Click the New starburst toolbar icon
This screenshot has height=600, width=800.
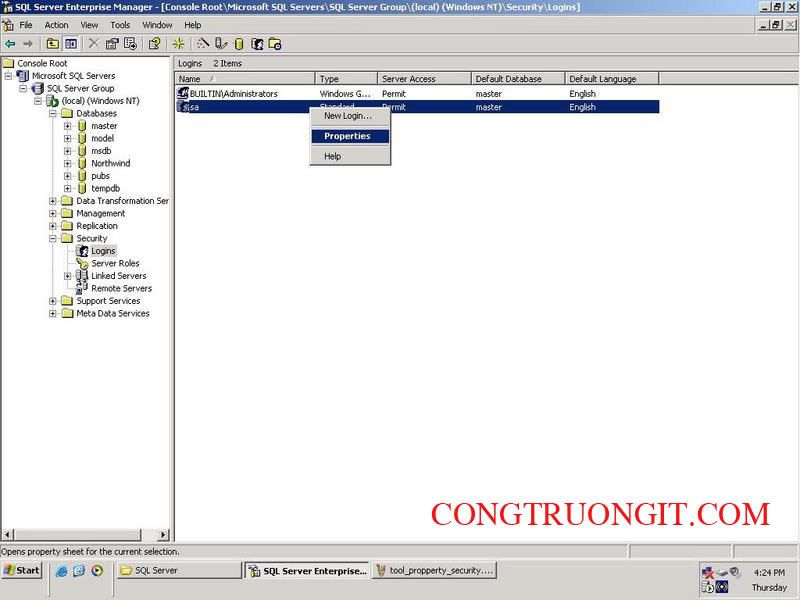coord(178,44)
